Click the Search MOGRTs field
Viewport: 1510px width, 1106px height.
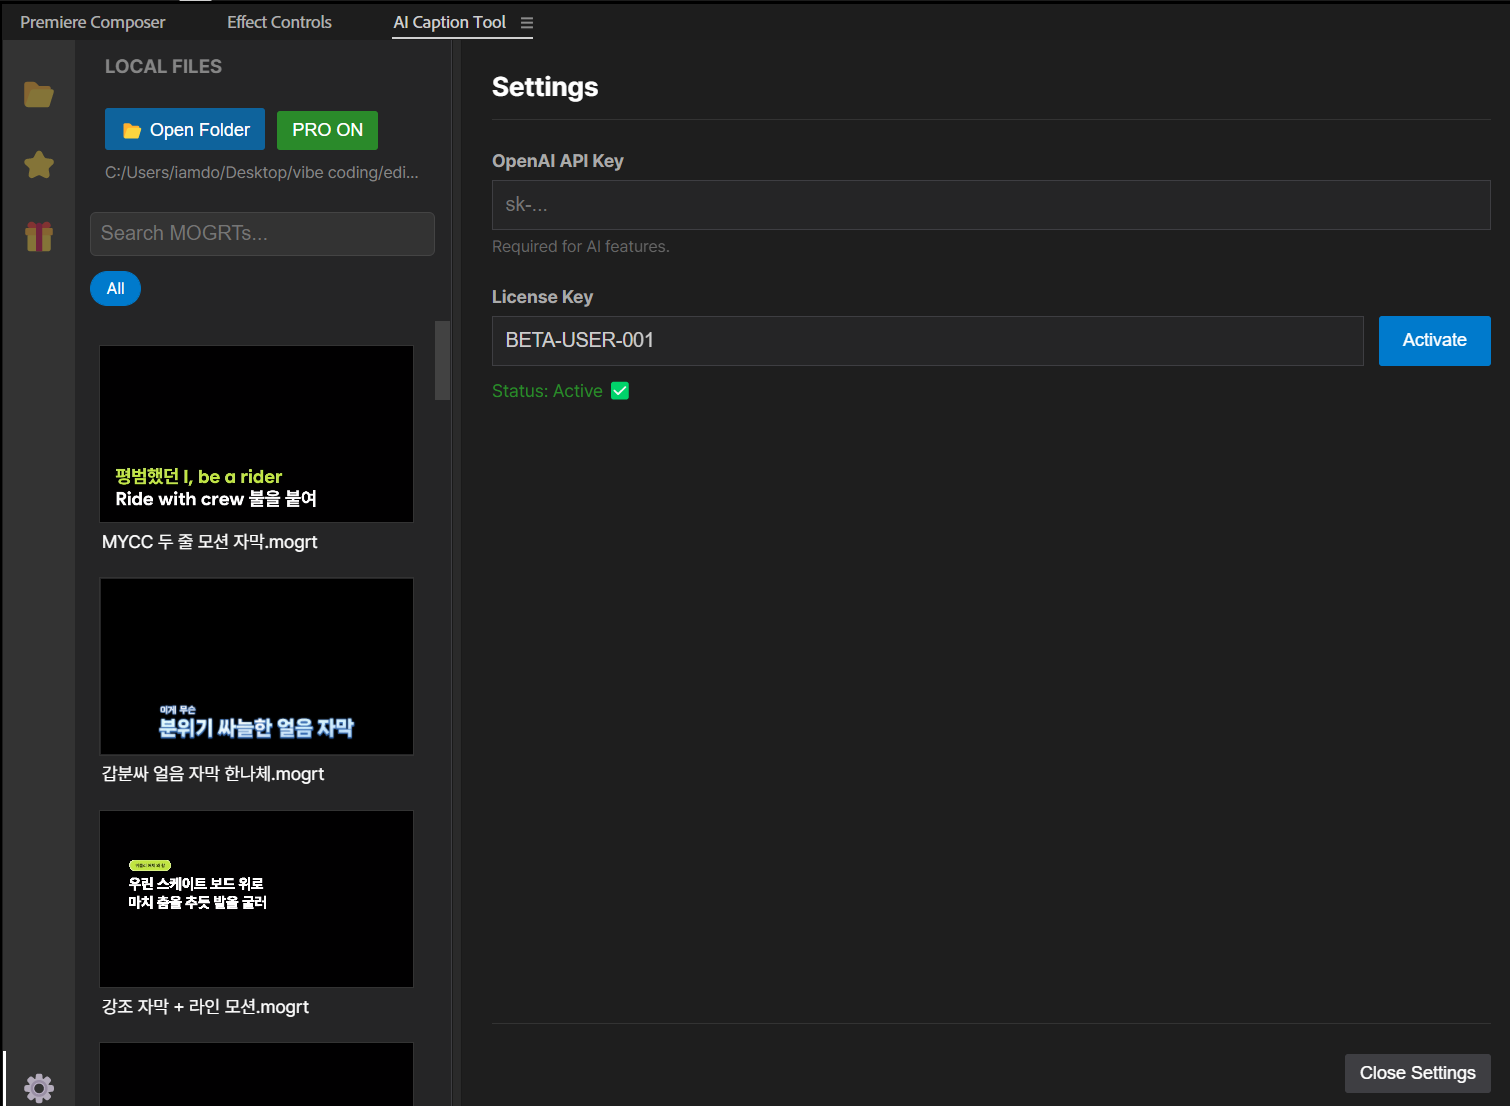point(262,234)
